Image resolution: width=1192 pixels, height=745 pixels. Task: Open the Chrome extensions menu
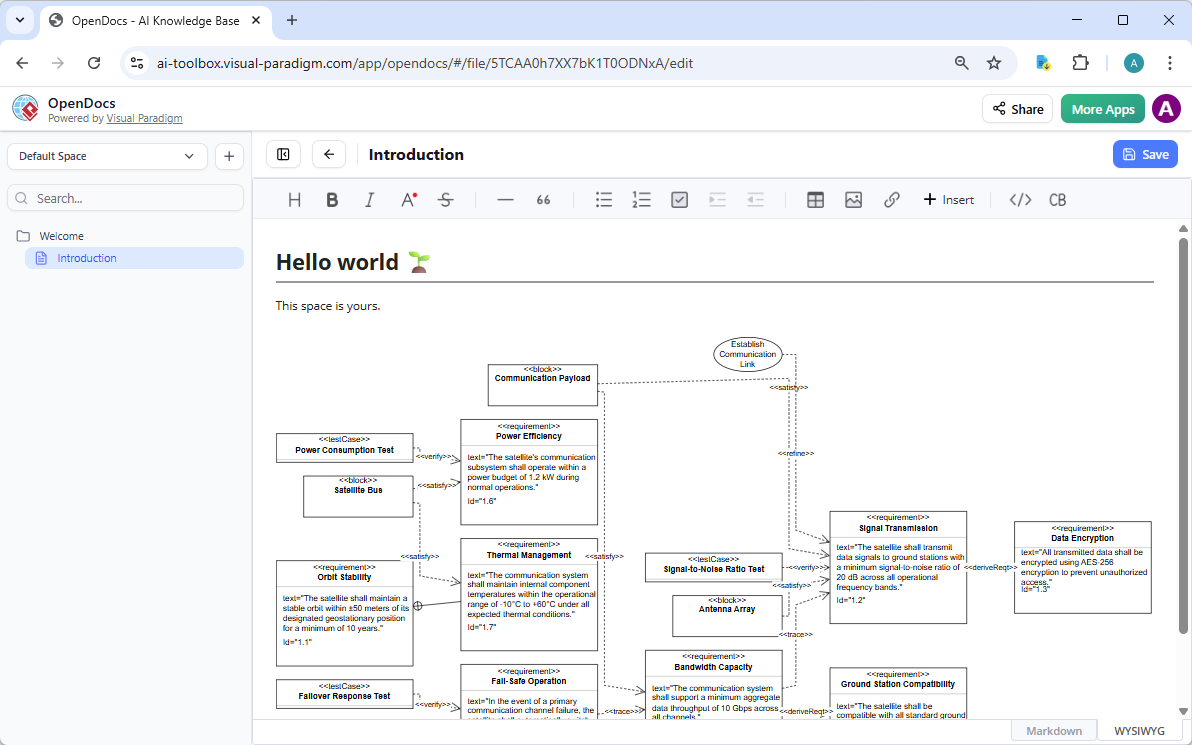click(x=1080, y=62)
